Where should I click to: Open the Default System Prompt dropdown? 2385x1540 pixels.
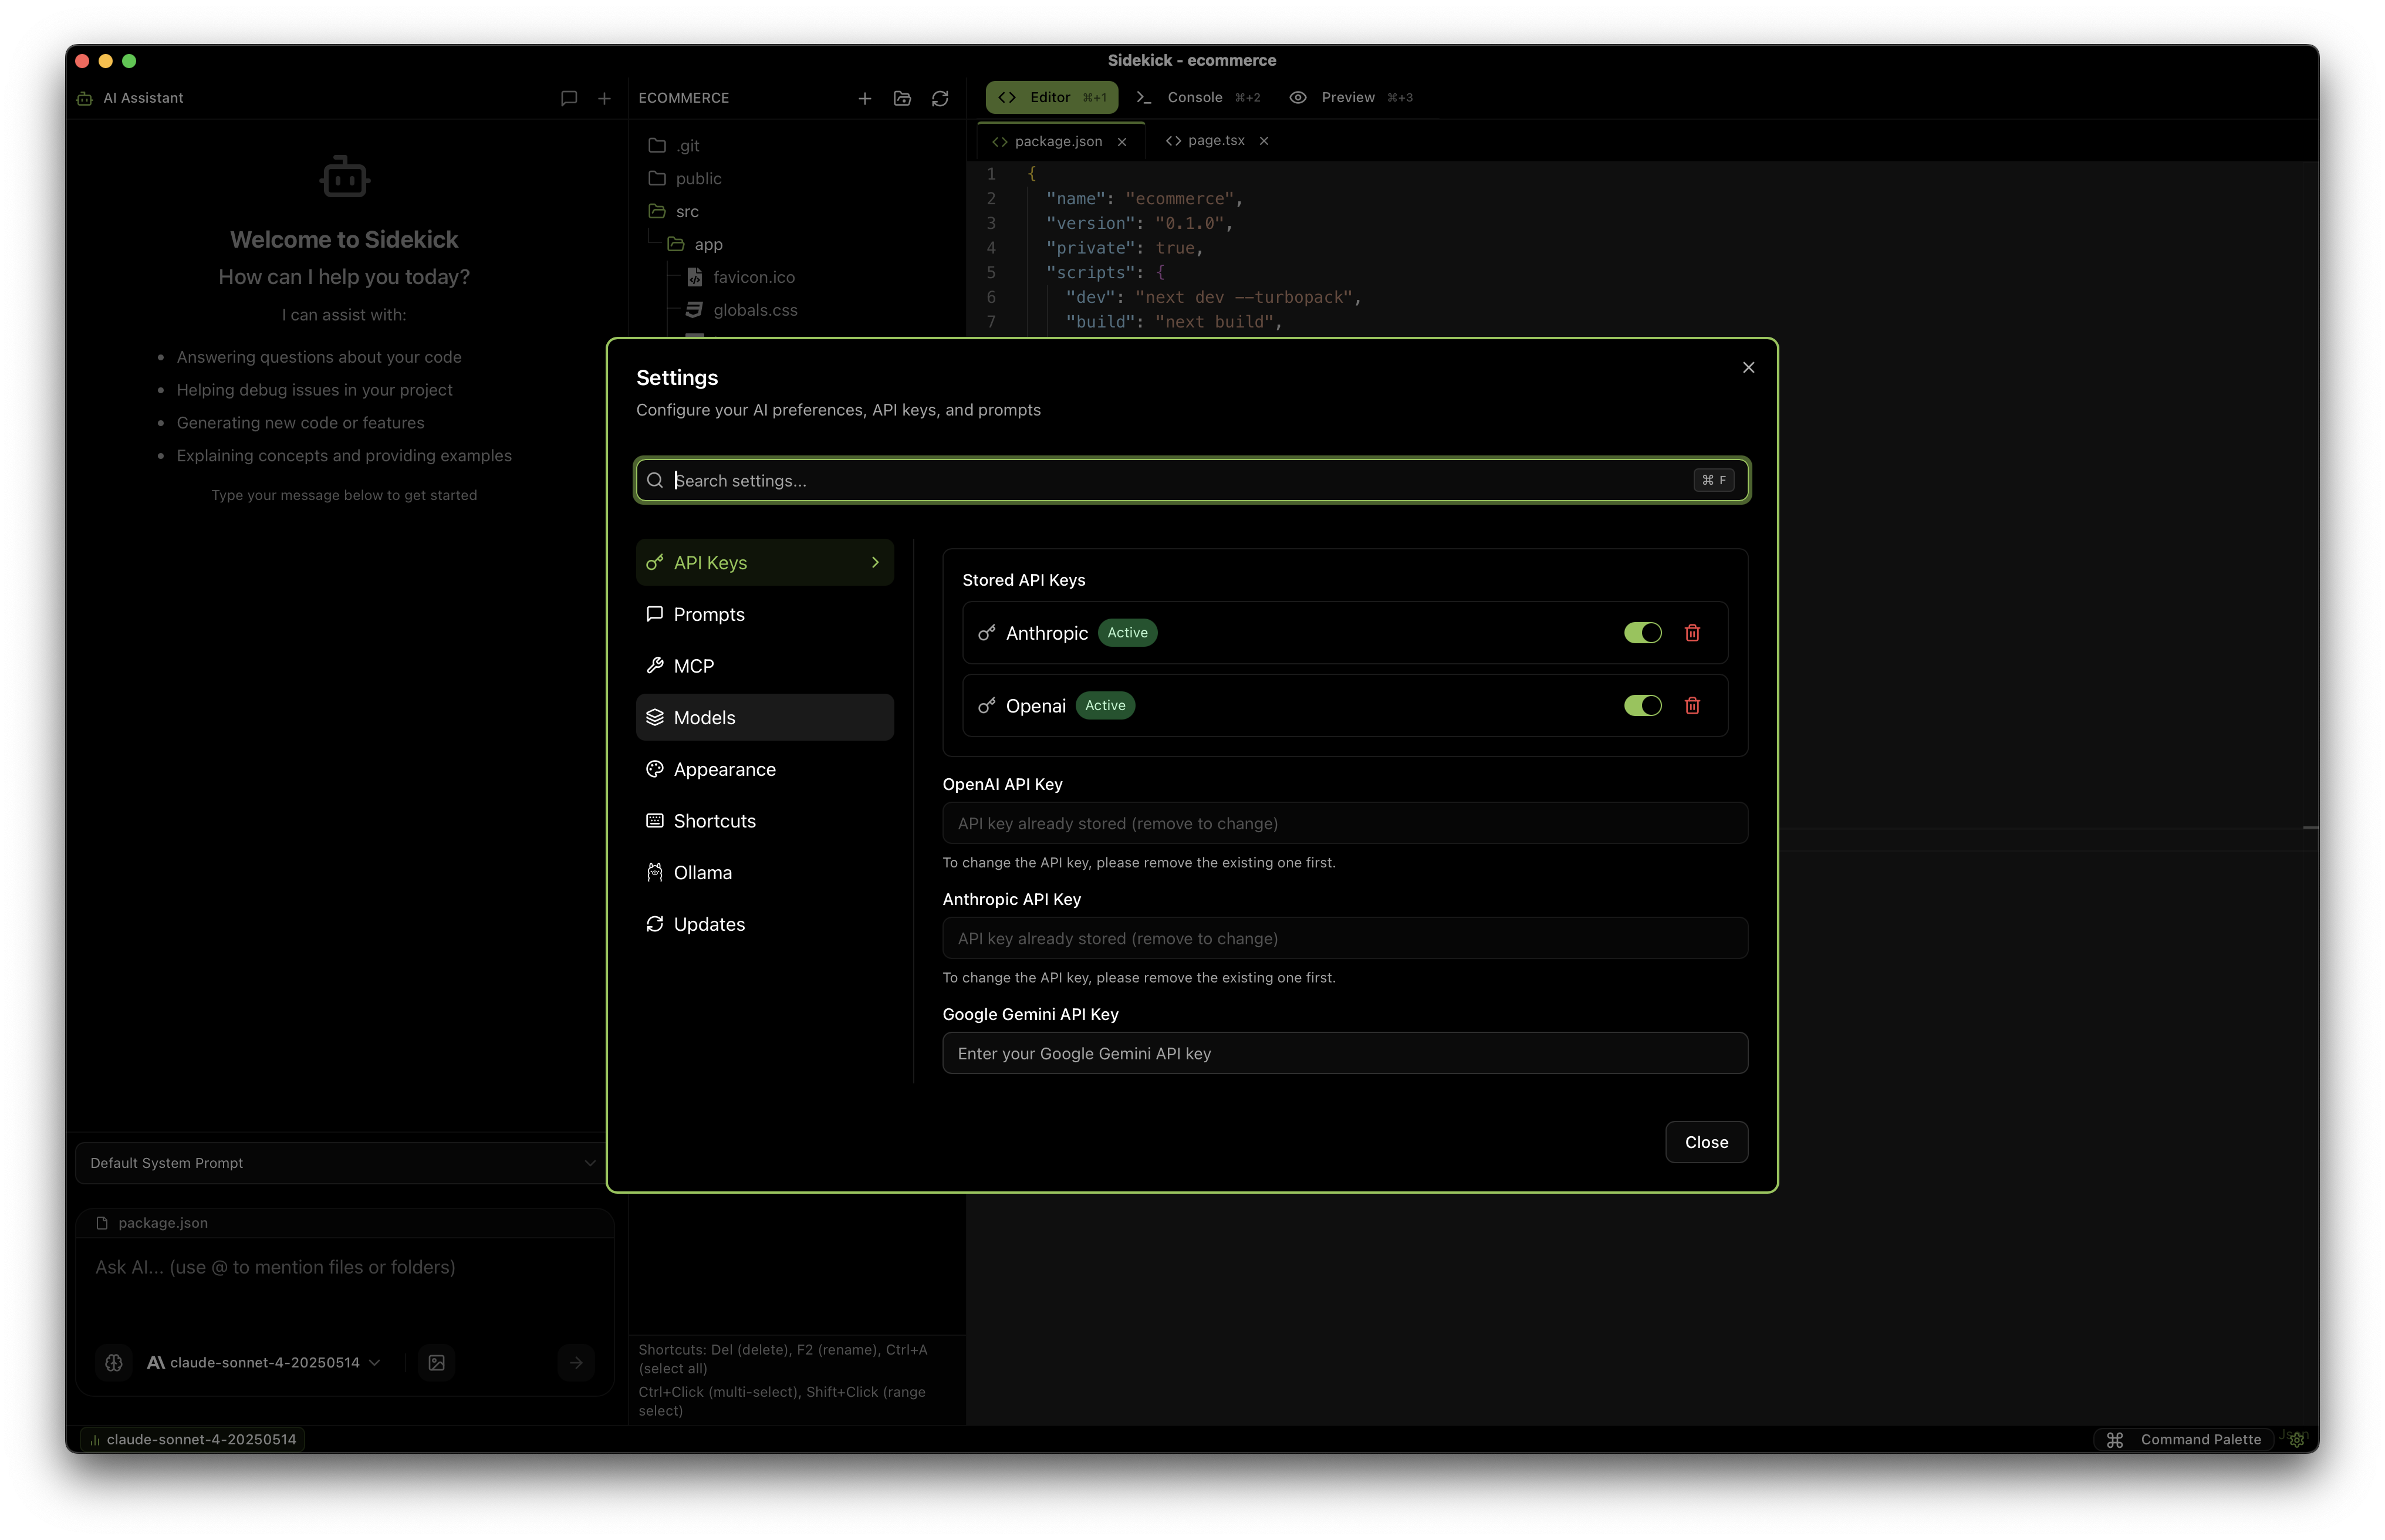(x=340, y=1163)
